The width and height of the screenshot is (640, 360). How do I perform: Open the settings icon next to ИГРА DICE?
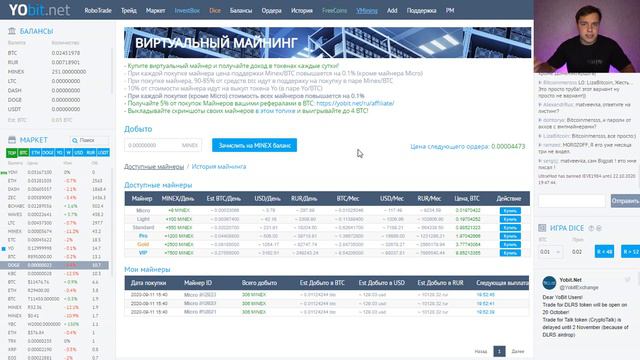[599, 228]
